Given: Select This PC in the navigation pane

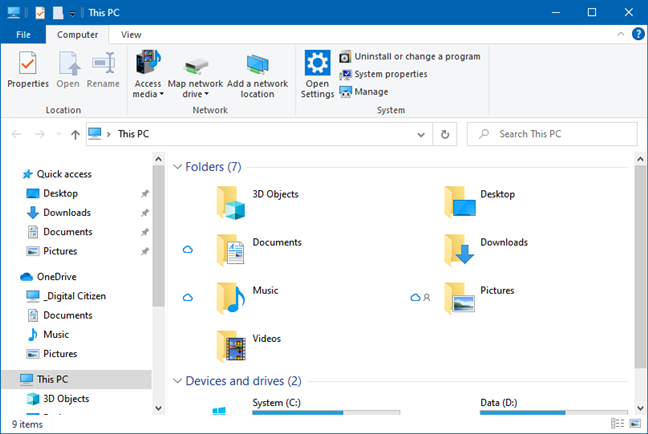Looking at the screenshot, I should (x=77, y=379).
